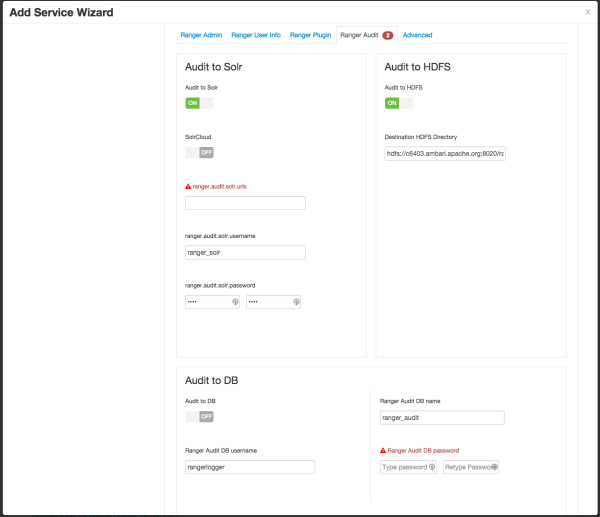Click the ranger.audit.solr.password label
Image resolution: width=600 pixels, height=517 pixels.
(x=220, y=285)
